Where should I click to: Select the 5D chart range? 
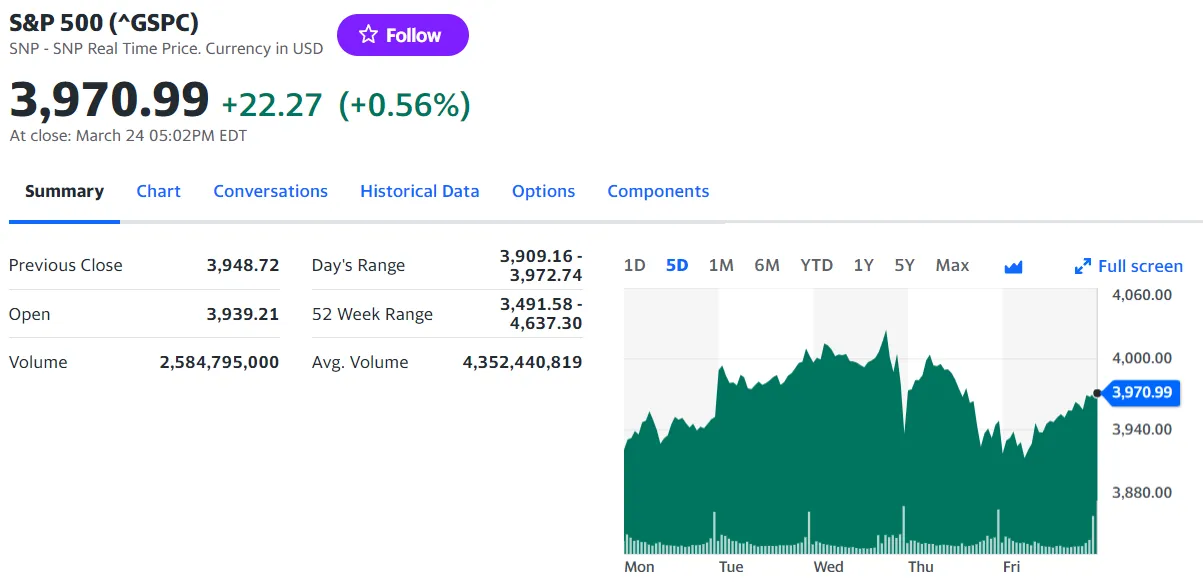tap(677, 265)
